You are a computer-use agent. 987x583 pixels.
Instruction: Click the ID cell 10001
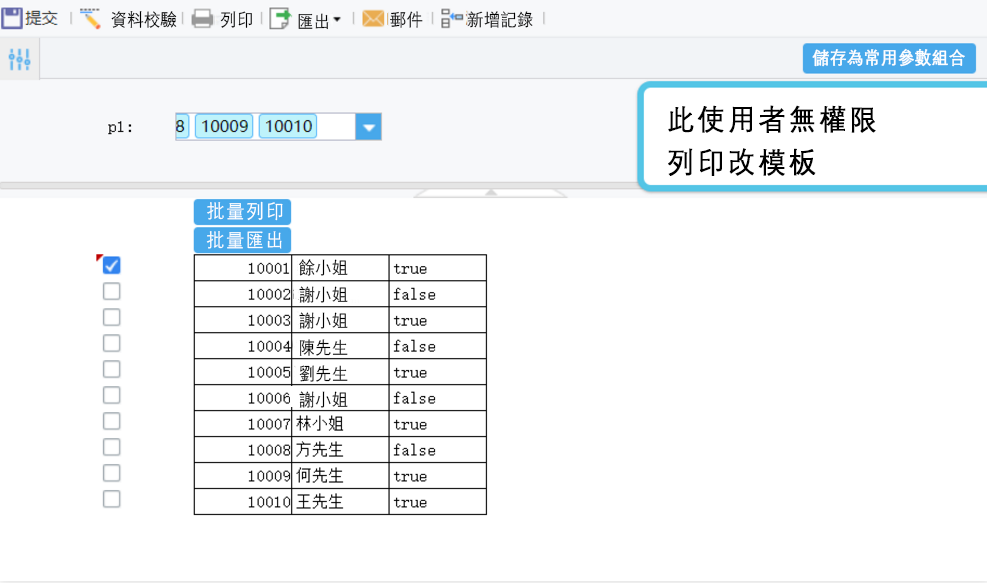pos(243,268)
